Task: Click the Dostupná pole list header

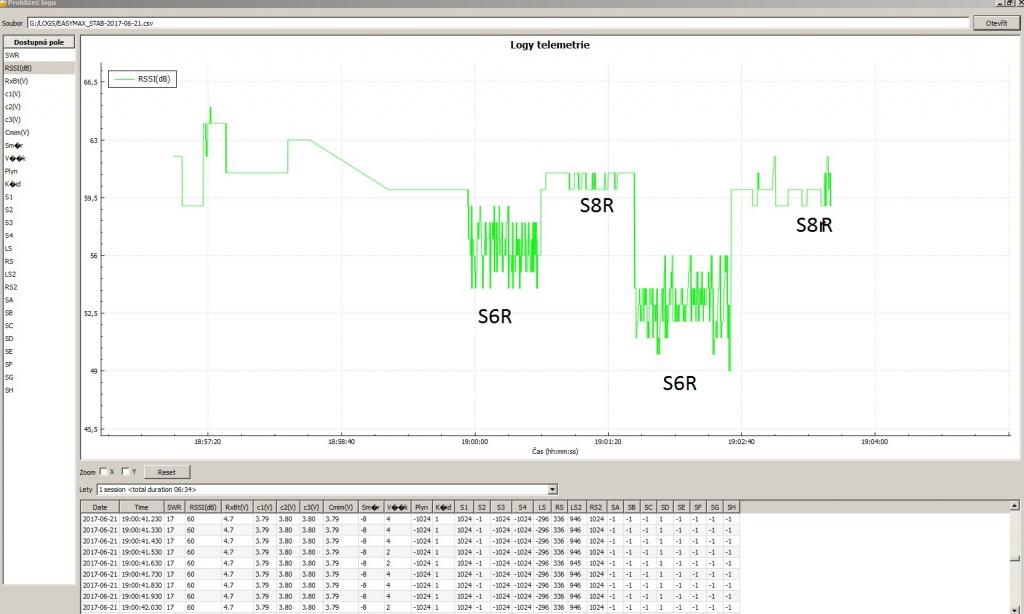Action: 38,42
